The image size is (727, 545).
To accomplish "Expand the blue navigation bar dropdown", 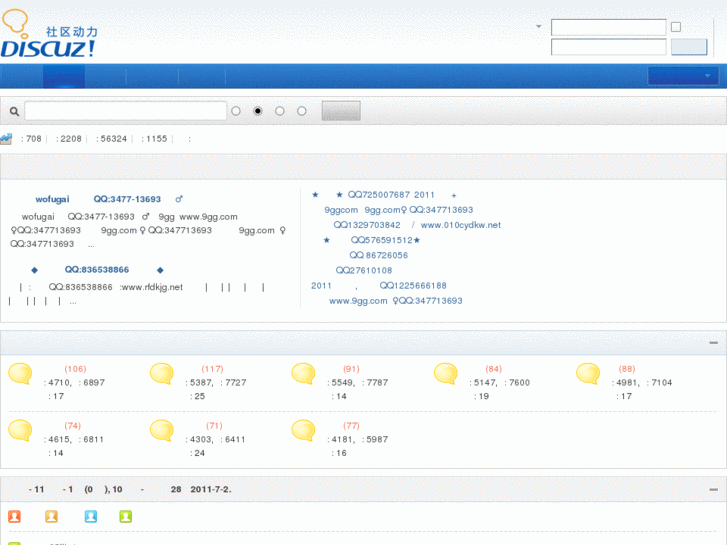I will point(681,76).
